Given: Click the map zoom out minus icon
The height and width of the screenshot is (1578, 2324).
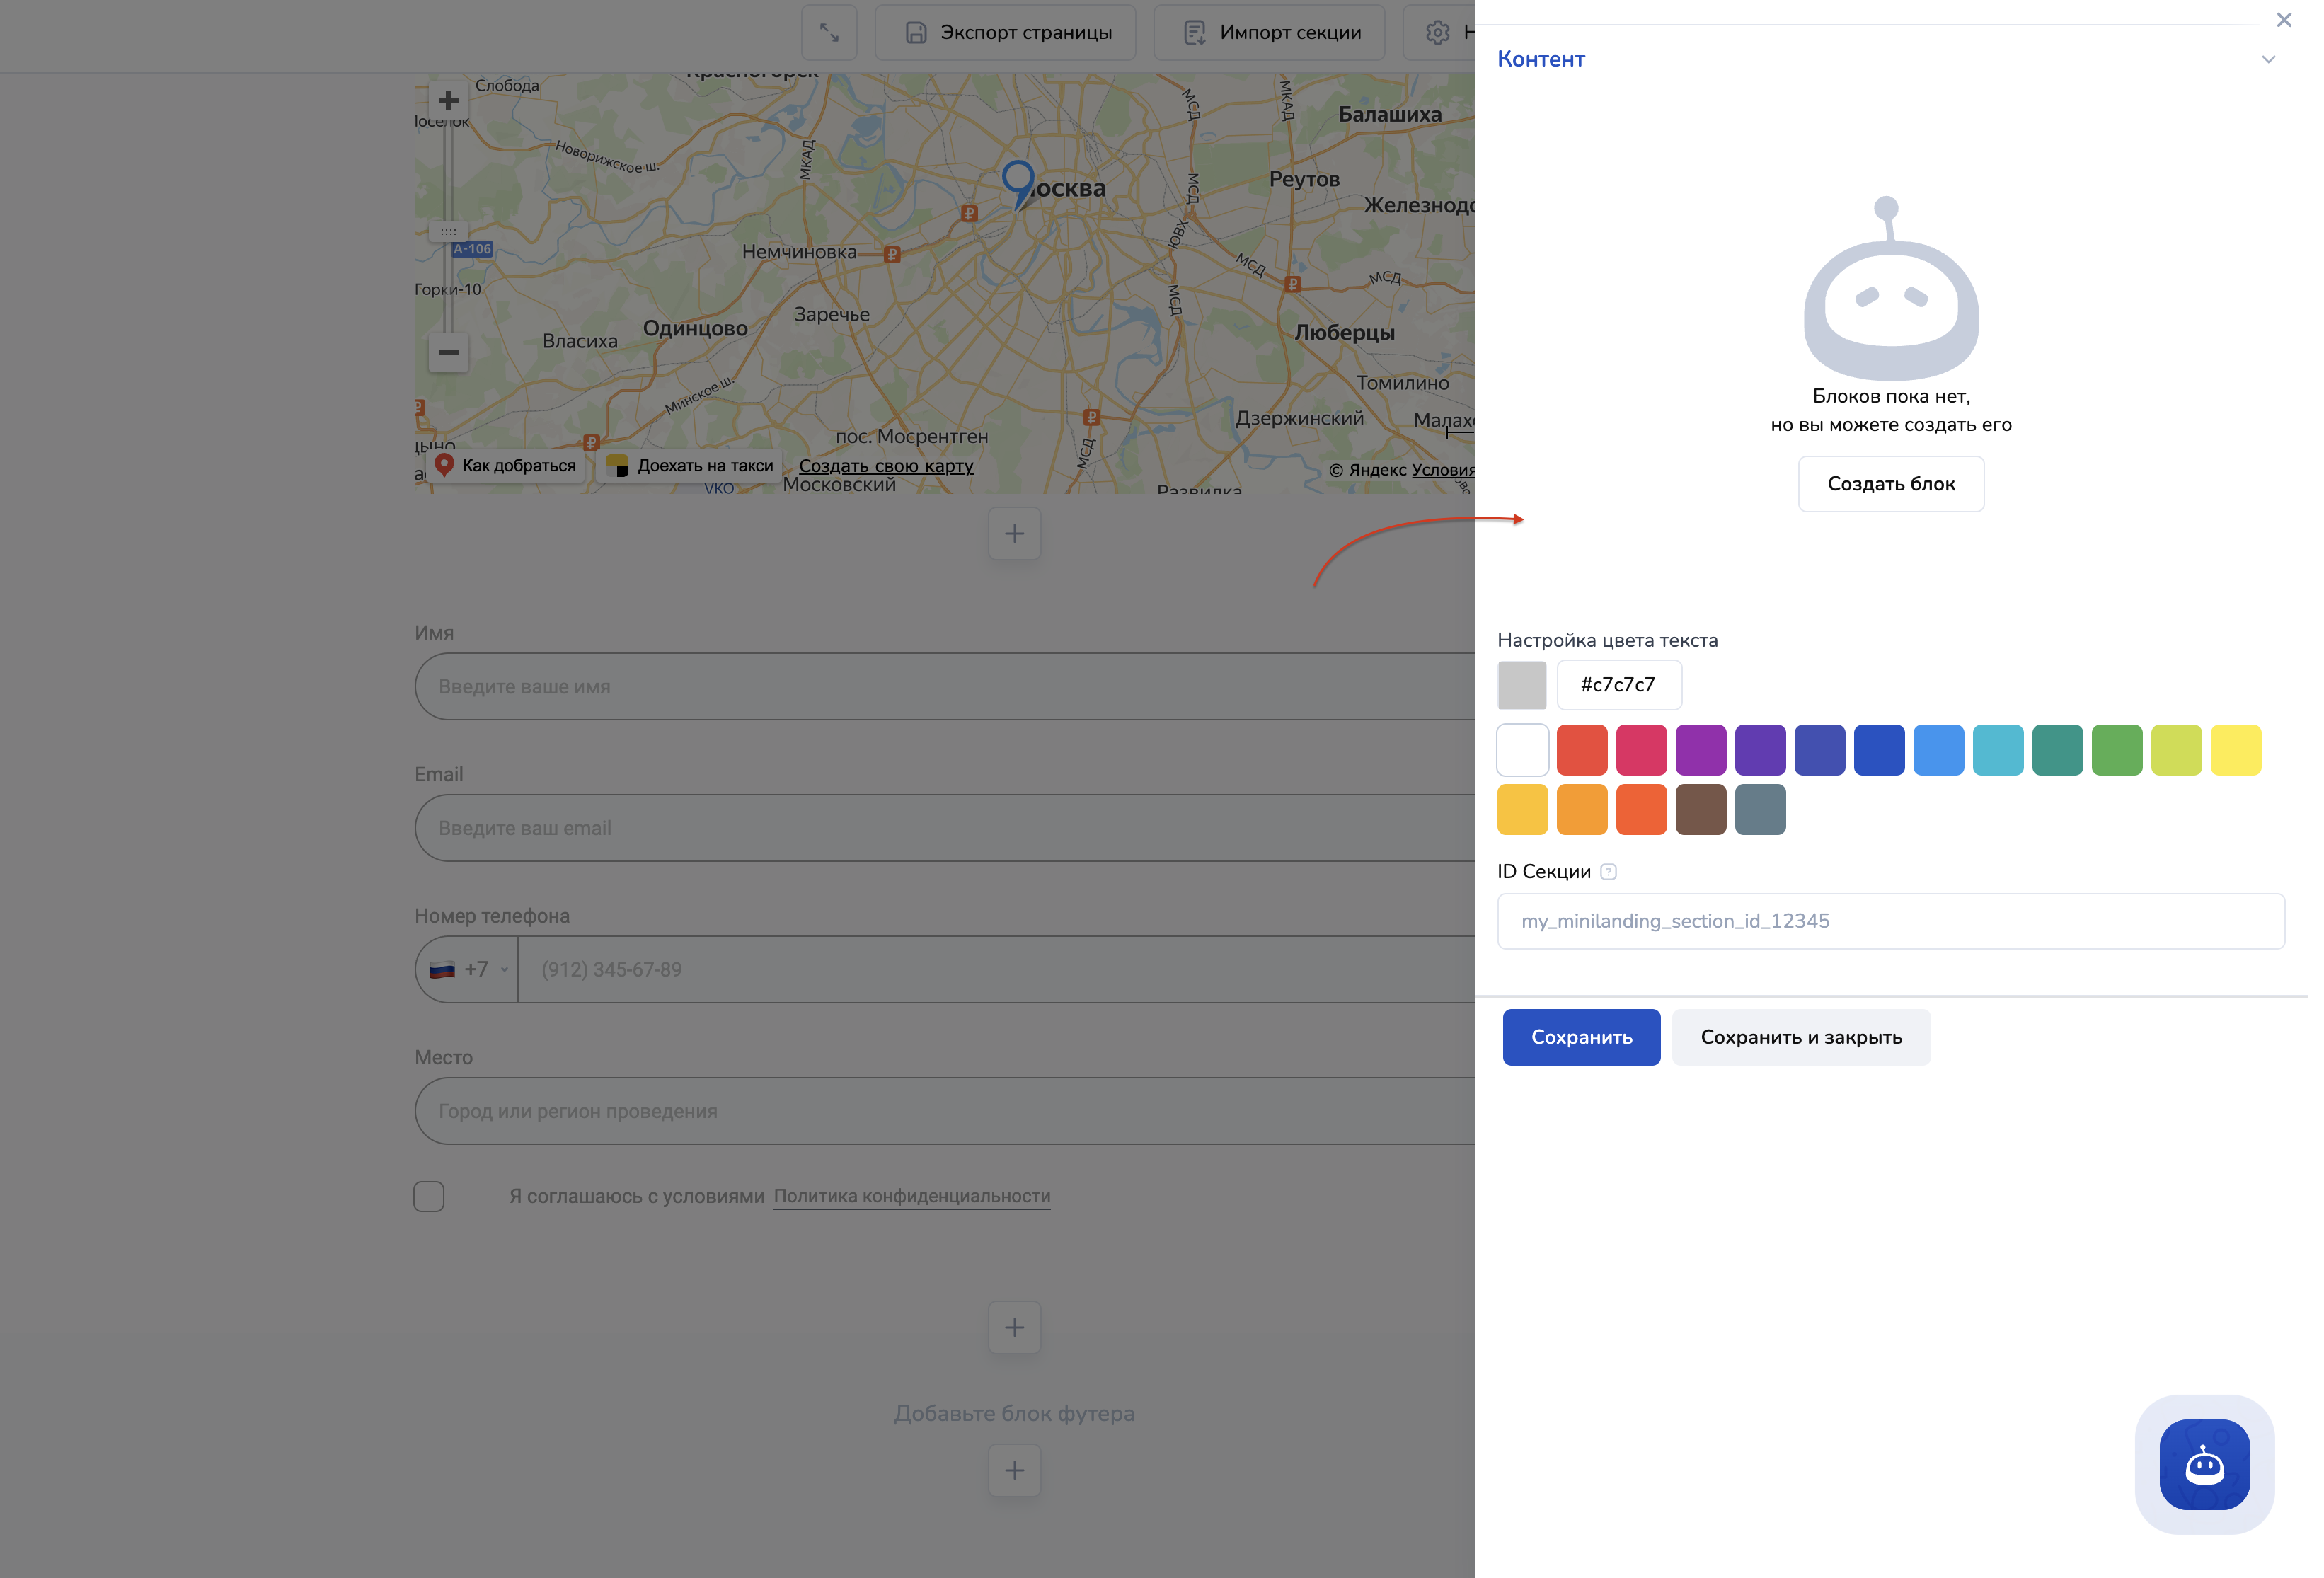Looking at the screenshot, I should coord(448,352).
